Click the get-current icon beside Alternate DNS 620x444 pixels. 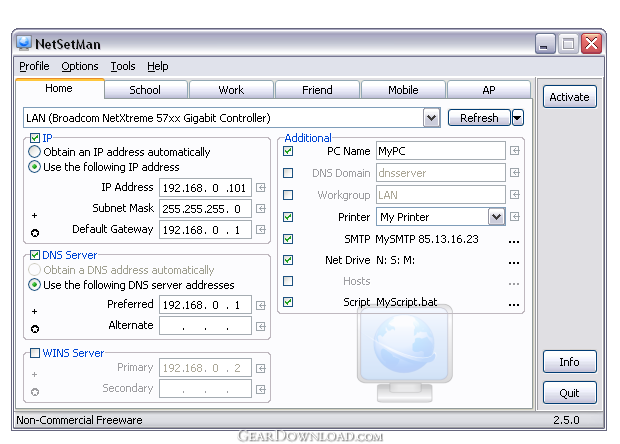pos(261,326)
